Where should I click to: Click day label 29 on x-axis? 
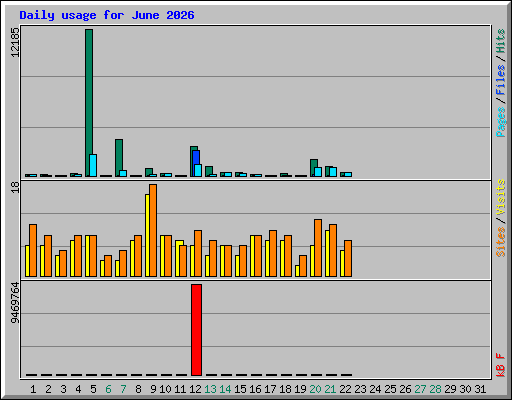click(x=450, y=389)
